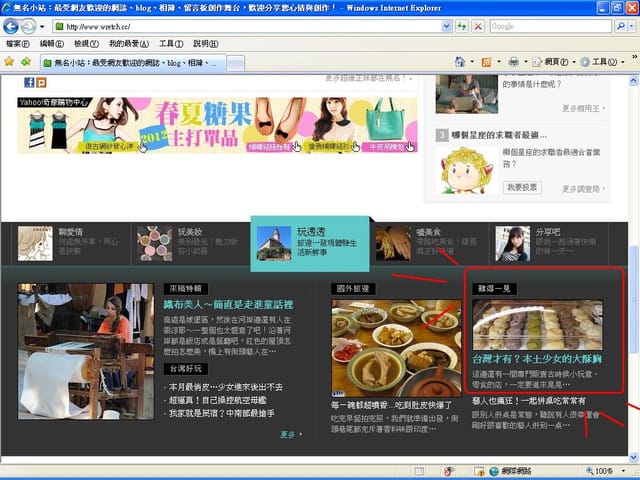
Task: Click the 我要投票 vote button
Action: (521, 187)
